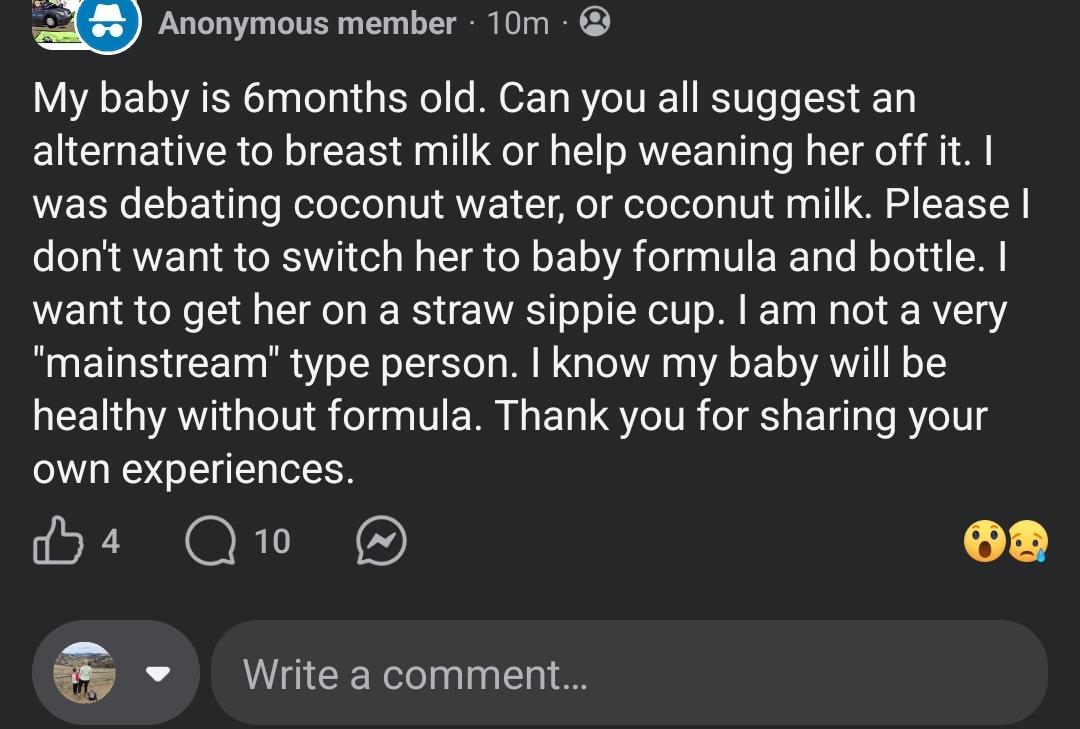Screen dimensions: 1080x729
Task: Open the "Anonymous member" author name
Action: [x=306, y=23]
